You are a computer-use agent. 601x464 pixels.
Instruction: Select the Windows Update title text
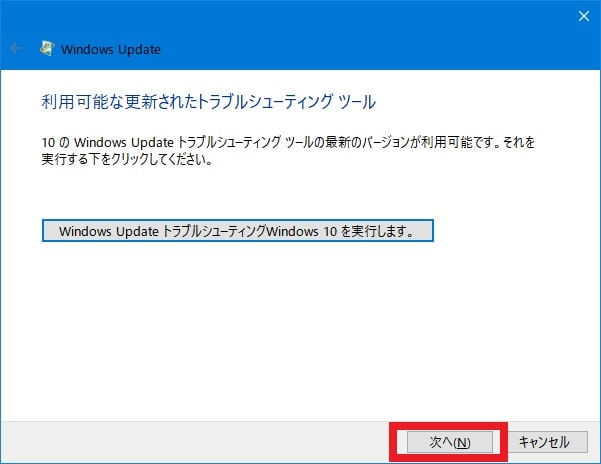coord(111,49)
